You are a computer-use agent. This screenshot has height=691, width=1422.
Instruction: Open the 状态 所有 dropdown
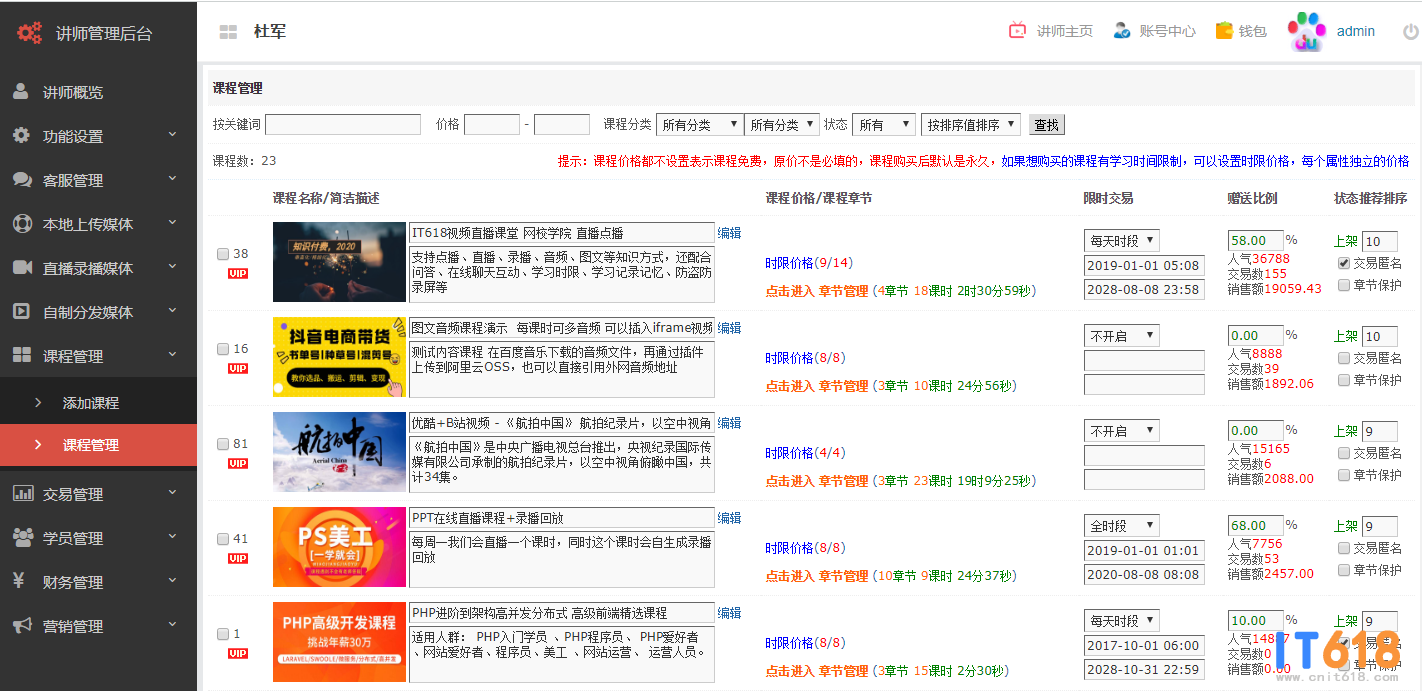883,125
